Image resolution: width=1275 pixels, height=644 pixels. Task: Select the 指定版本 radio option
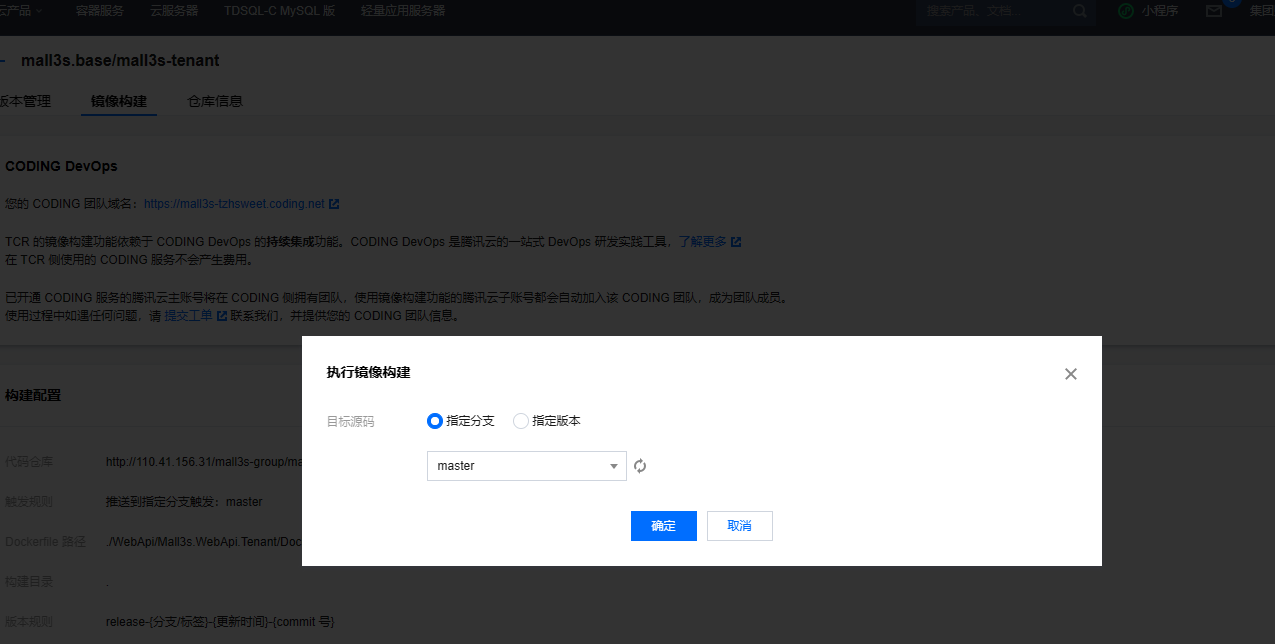pos(520,421)
